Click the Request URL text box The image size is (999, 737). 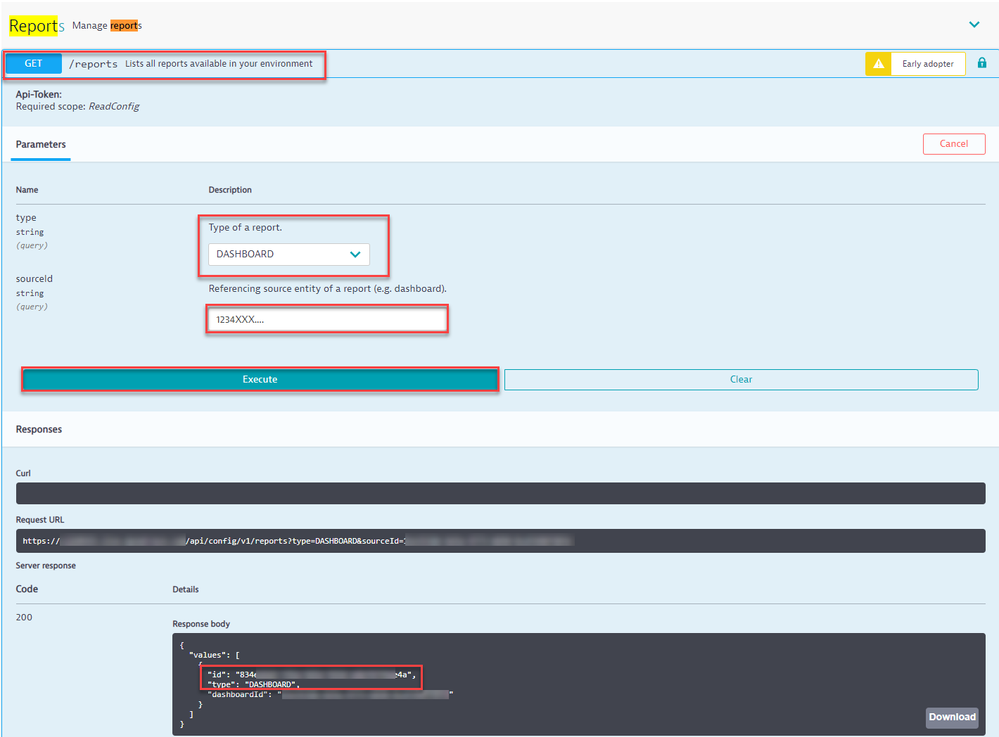coord(500,541)
